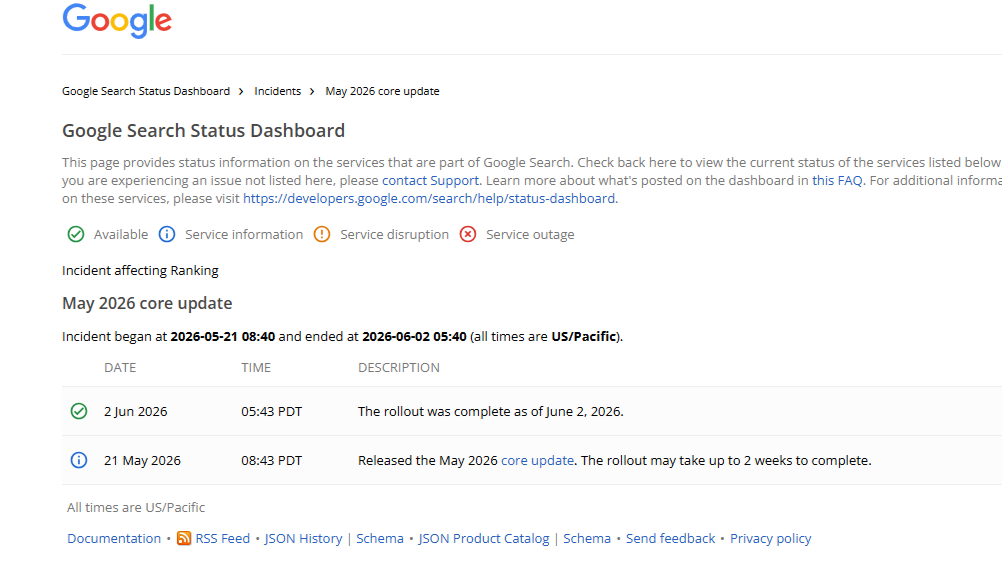Viewport: 1002px width, 565px height.
Task: Click the DESCRIPTION column header
Action: [399, 368]
